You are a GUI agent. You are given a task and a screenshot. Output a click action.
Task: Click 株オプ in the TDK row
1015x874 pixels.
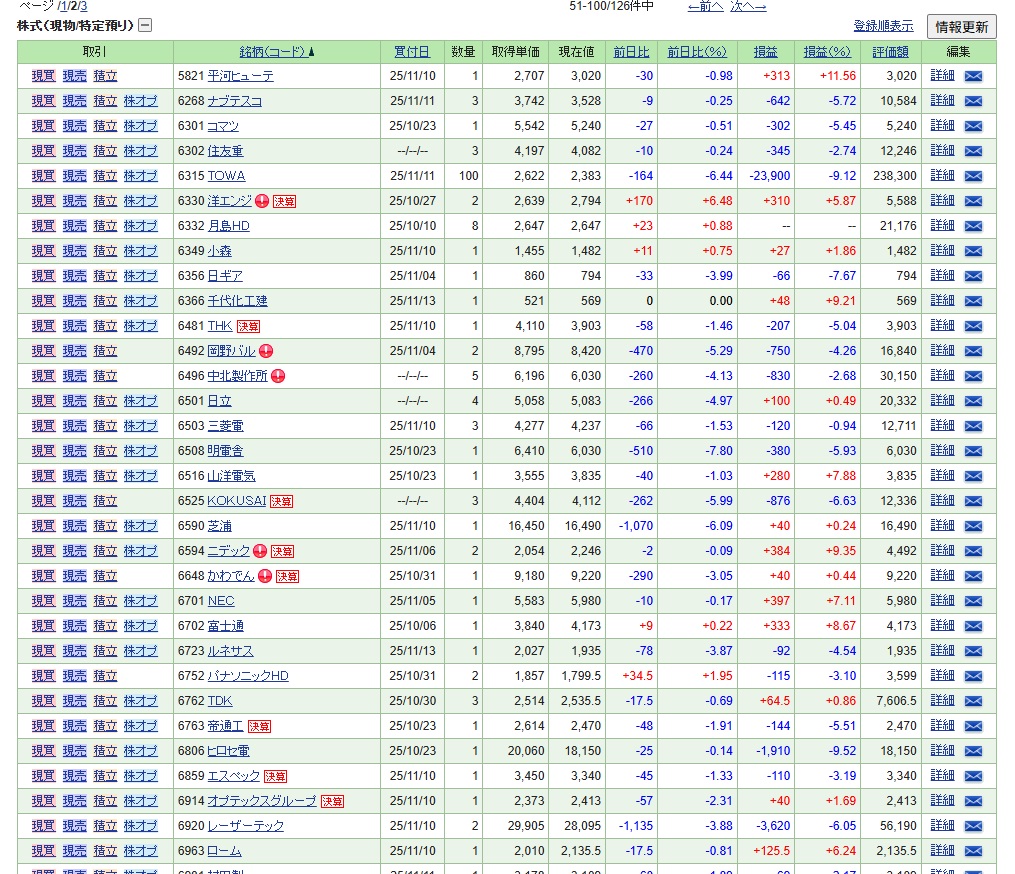coord(140,701)
